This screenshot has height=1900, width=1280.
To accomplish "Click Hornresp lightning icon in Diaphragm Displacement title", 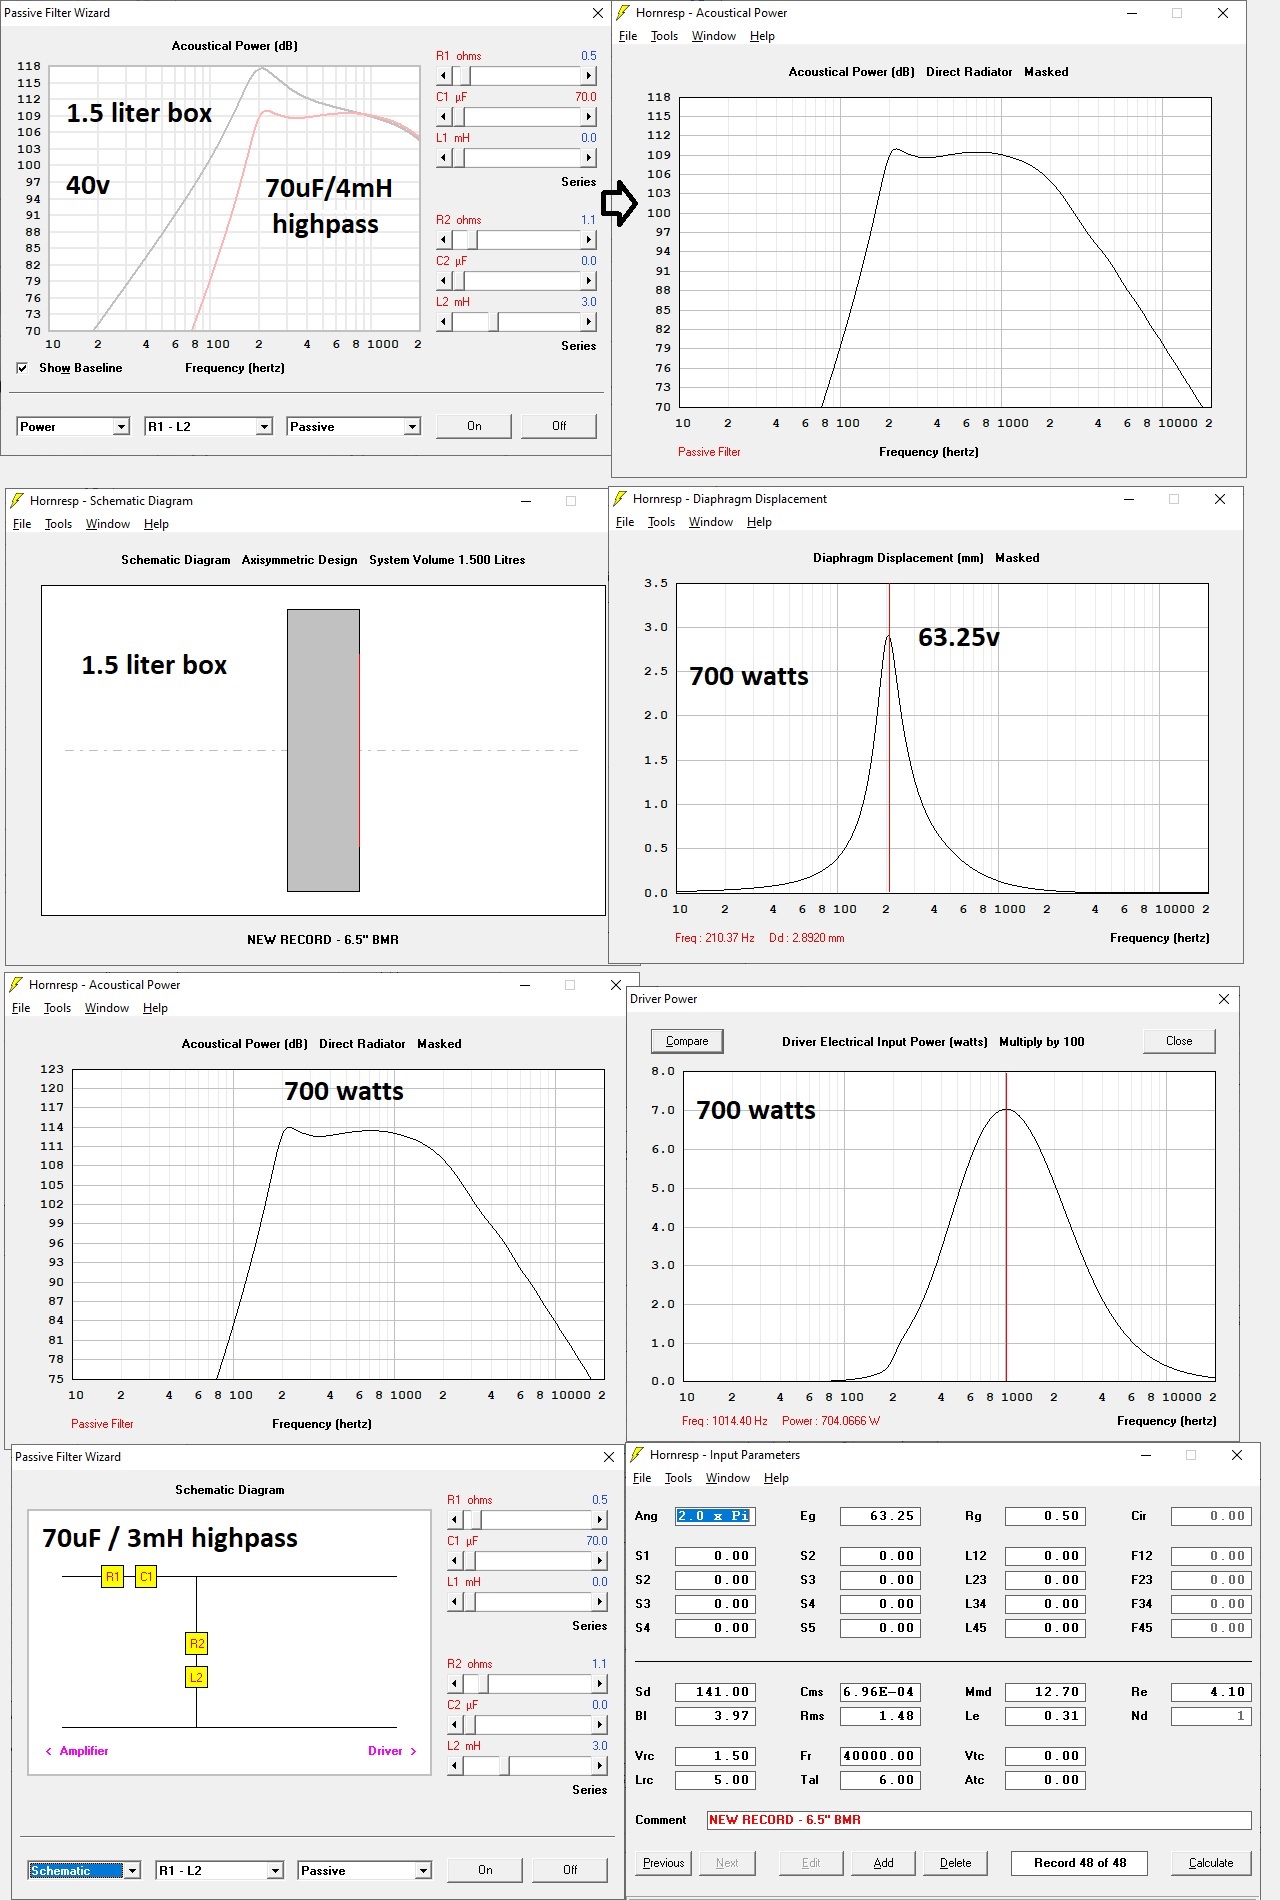I will (620, 499).
